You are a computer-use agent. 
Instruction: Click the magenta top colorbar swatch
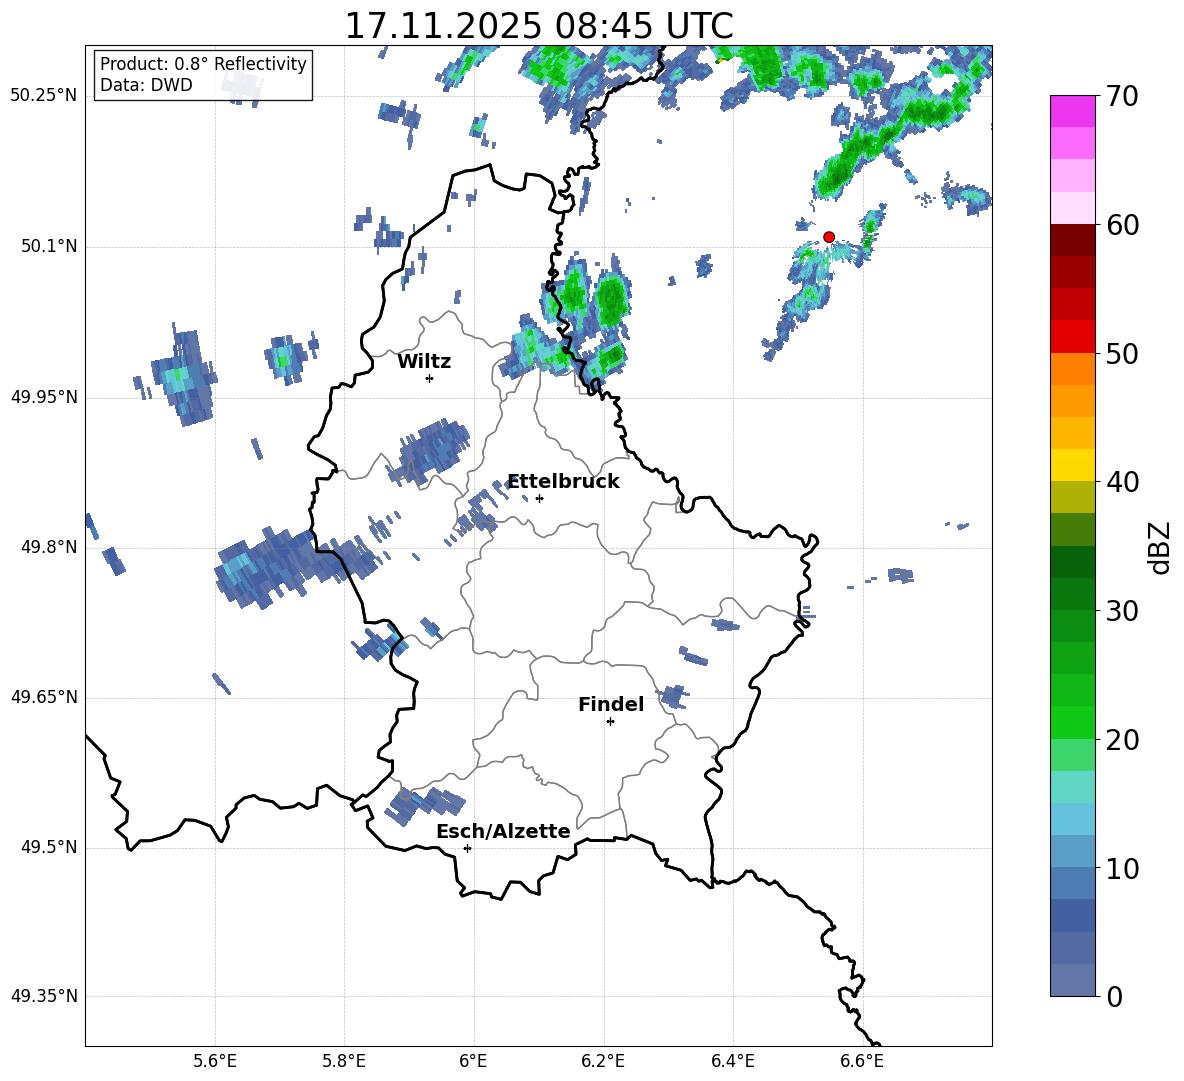click(1073, 111)
